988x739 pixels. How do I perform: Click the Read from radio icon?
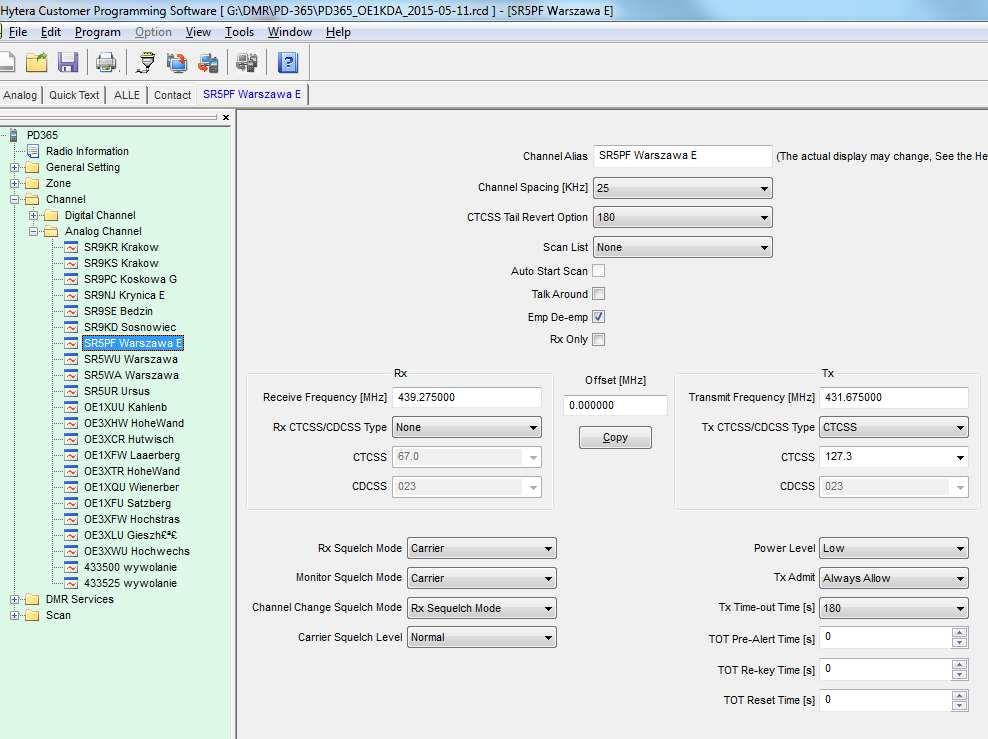[x=177, y=62]
